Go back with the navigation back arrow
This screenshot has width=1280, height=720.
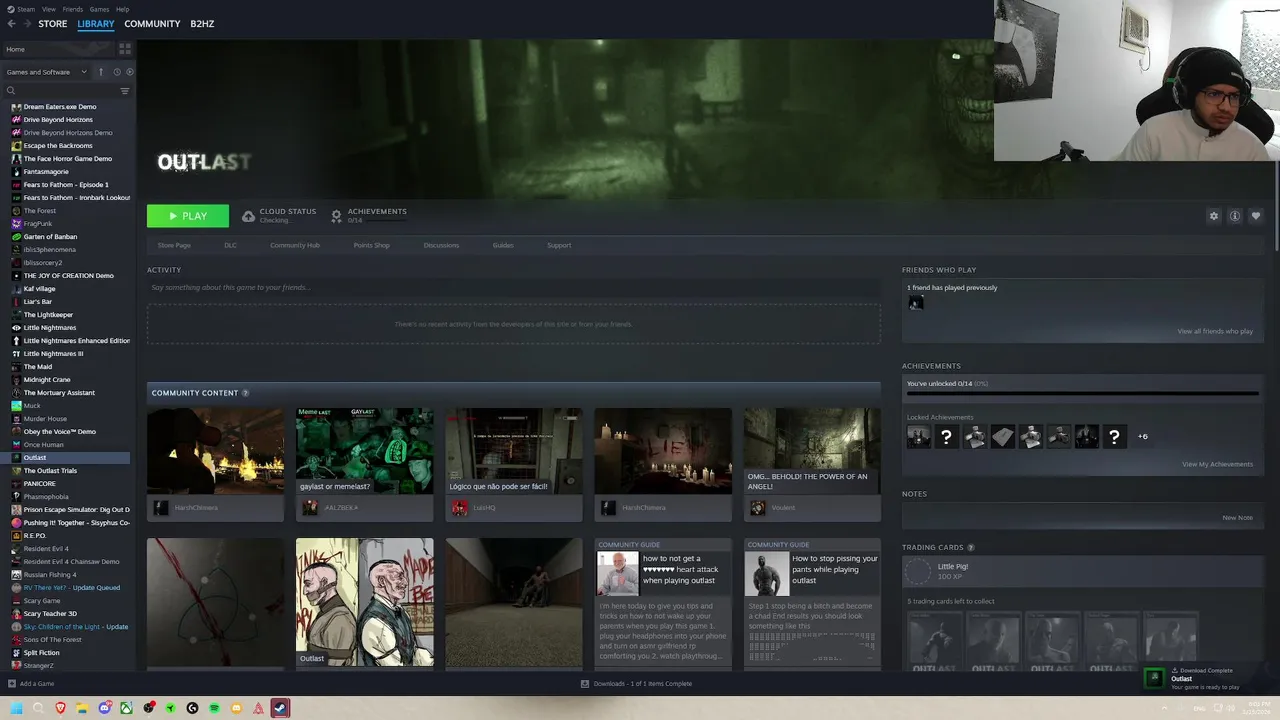pos(12,24)
